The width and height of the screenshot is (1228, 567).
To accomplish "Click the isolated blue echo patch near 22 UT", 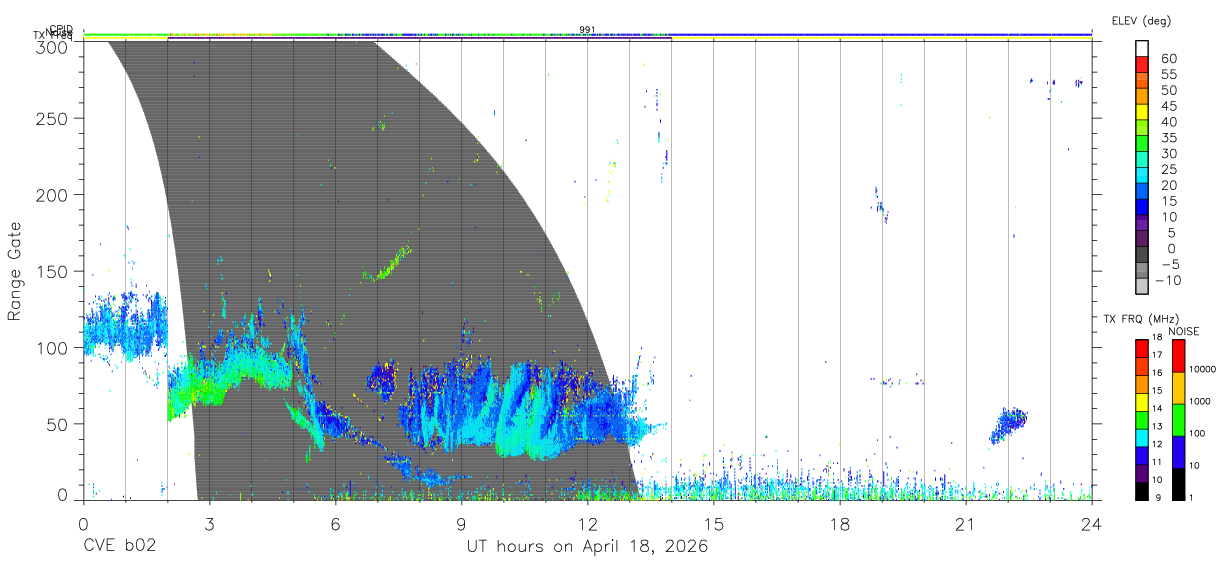I will [x=1007, y=425].
